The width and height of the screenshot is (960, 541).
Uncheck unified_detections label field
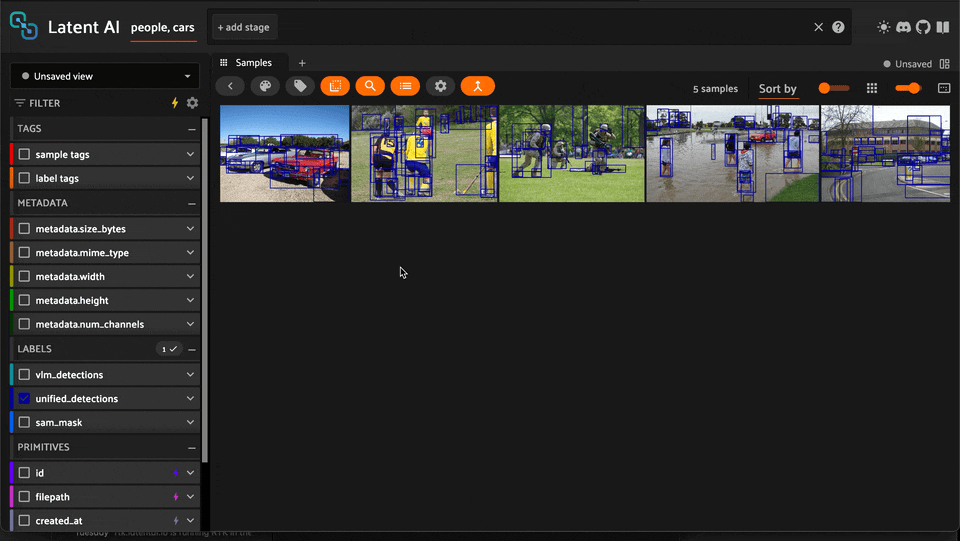click(x=24, y=398)
